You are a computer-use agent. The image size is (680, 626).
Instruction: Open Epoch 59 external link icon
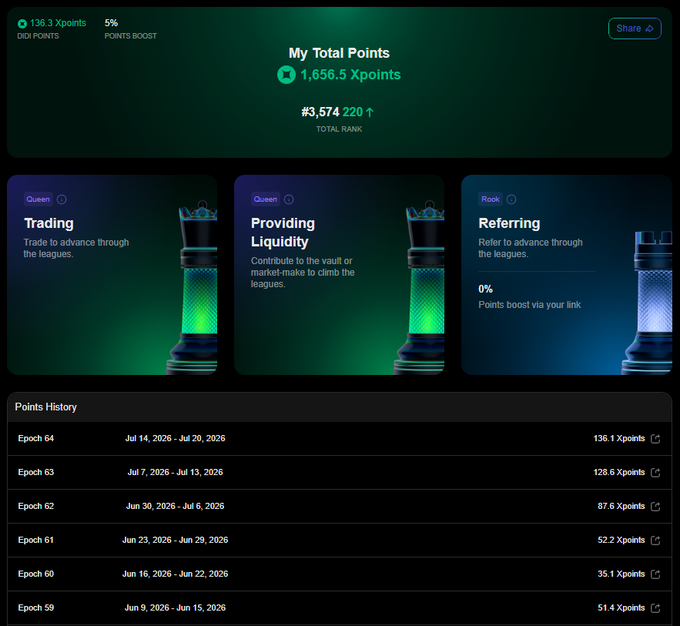coord(656,608)
